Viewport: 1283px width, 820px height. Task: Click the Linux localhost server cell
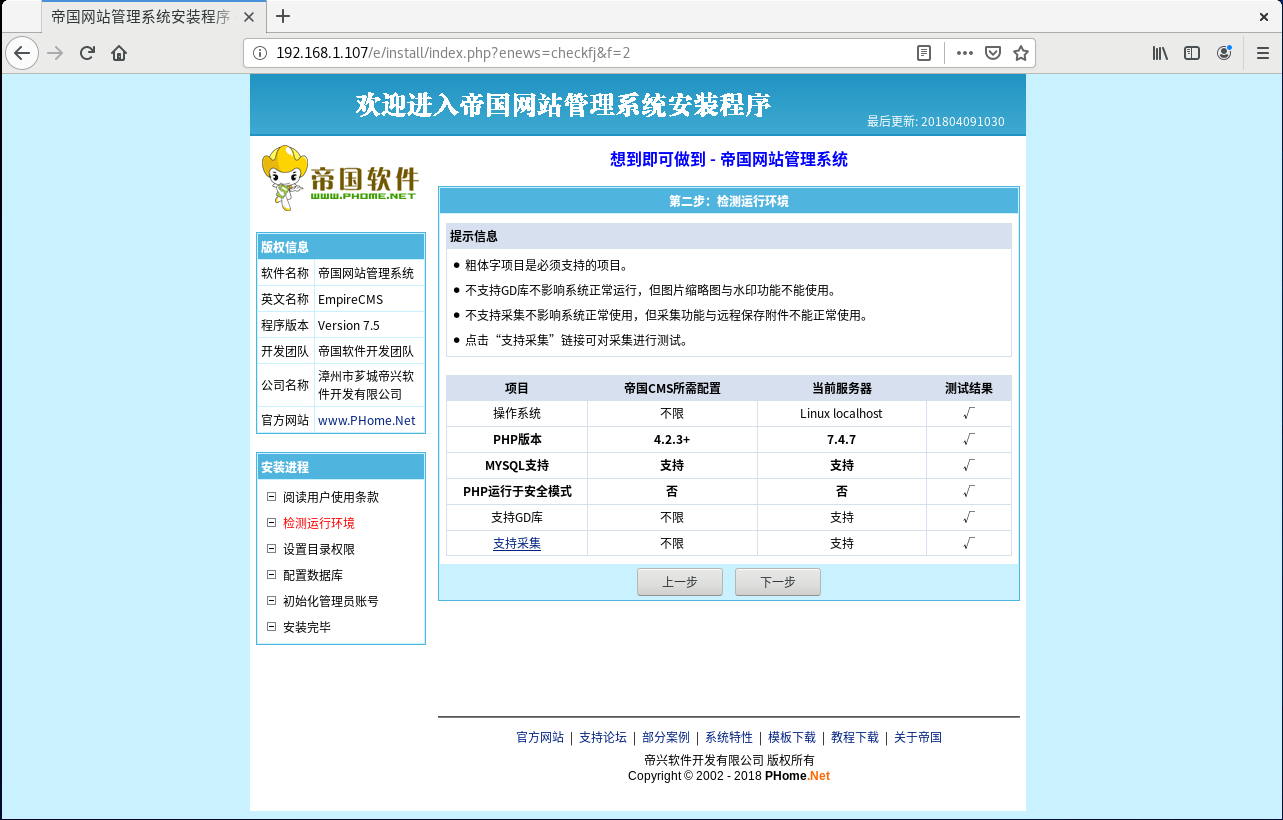click(x=841, y=413)
